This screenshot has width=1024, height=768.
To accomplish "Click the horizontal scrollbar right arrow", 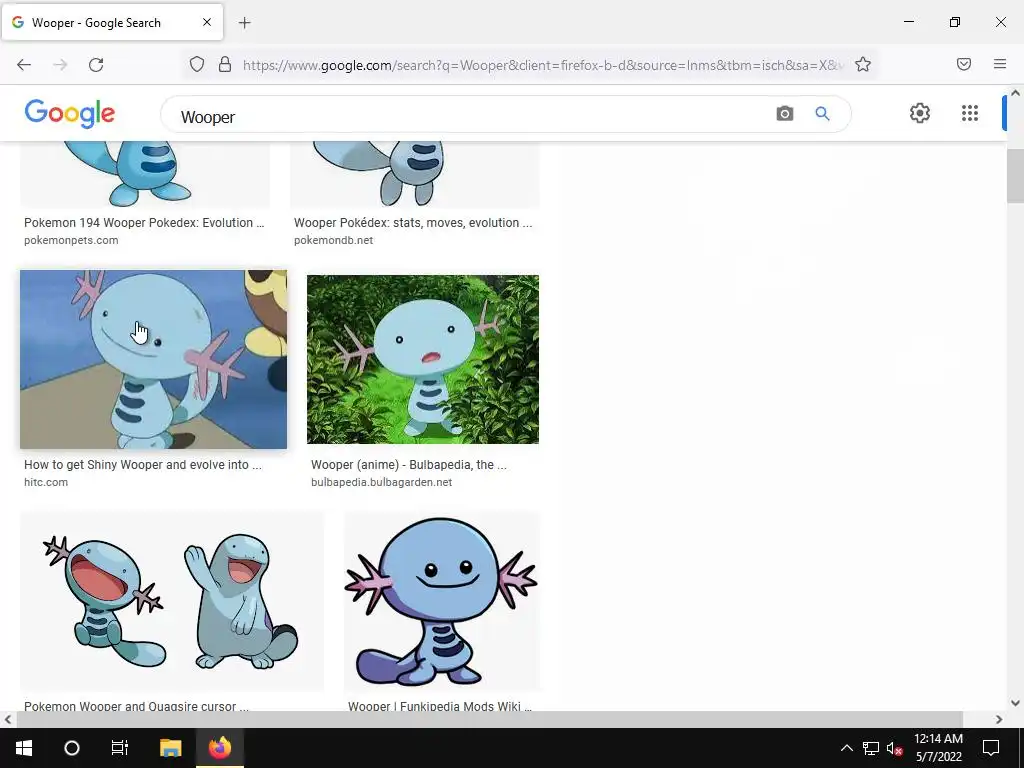I will [999, 719].
